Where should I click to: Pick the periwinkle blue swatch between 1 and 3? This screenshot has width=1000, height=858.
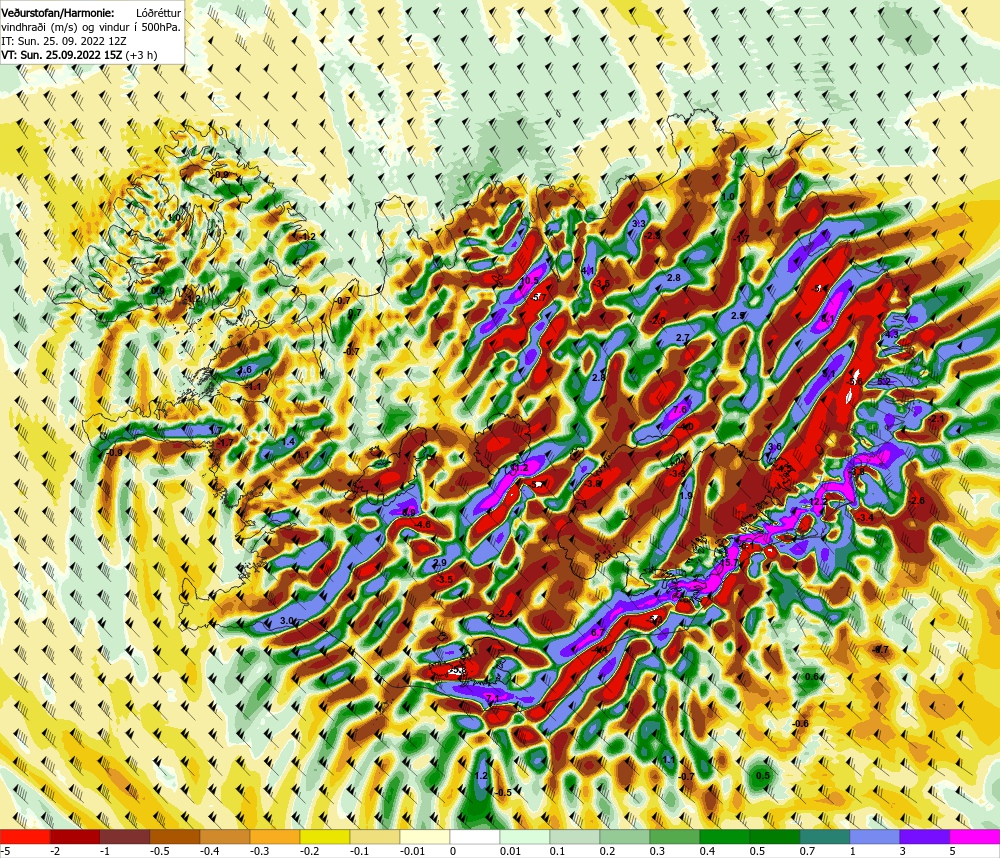[x=875, y=836]
